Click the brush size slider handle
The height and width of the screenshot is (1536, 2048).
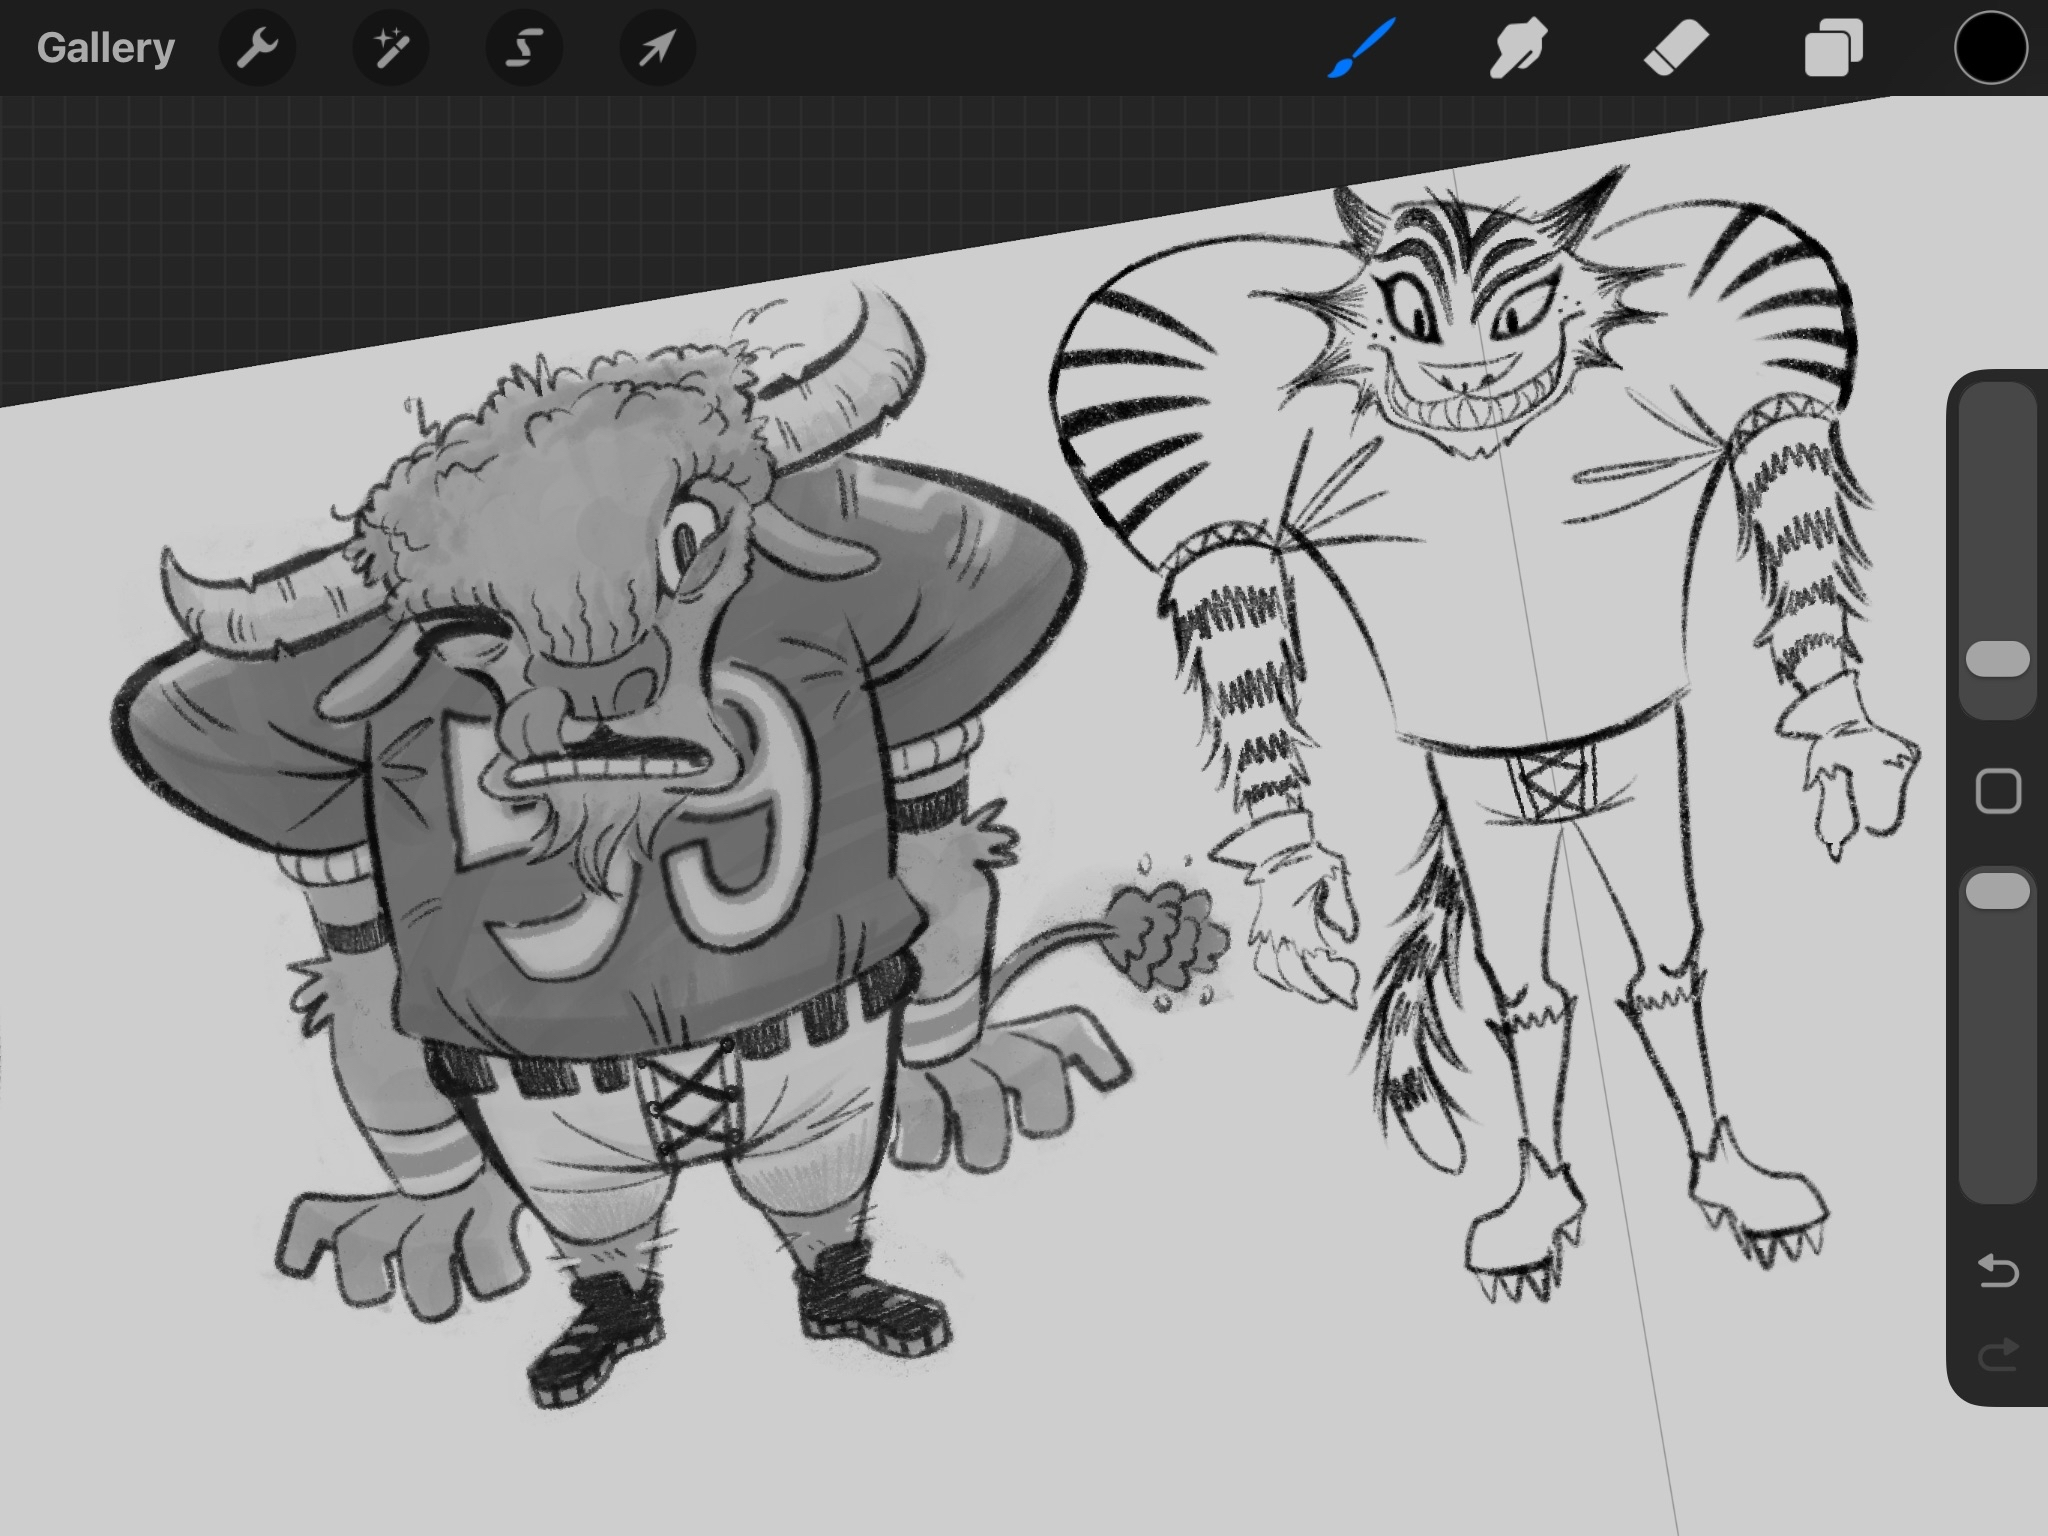[1997, 660]
